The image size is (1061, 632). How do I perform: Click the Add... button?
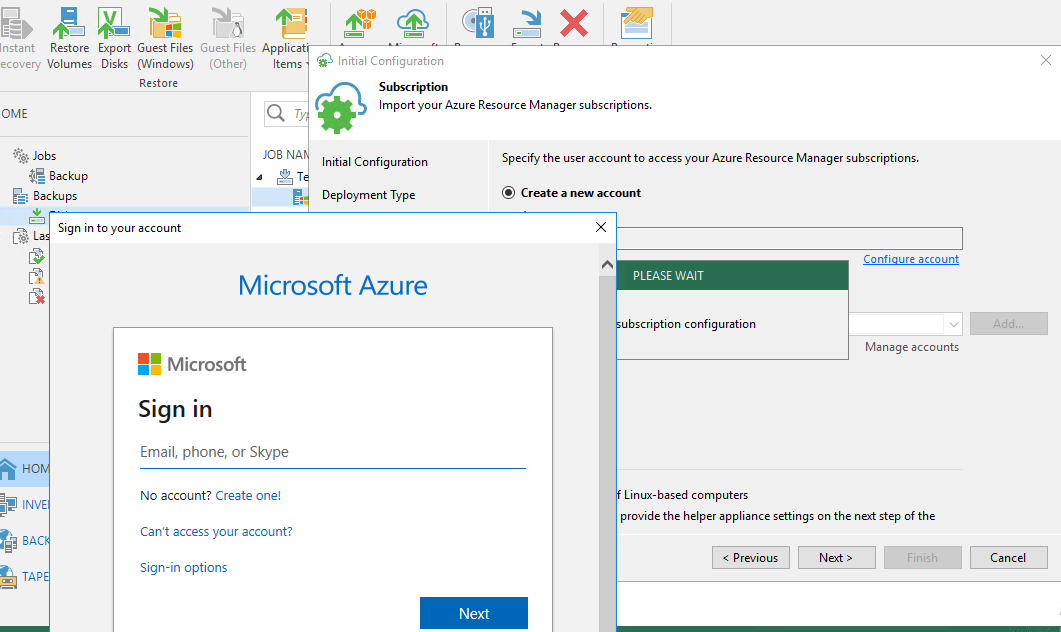pyautogui.click(x=1008, y=323)
